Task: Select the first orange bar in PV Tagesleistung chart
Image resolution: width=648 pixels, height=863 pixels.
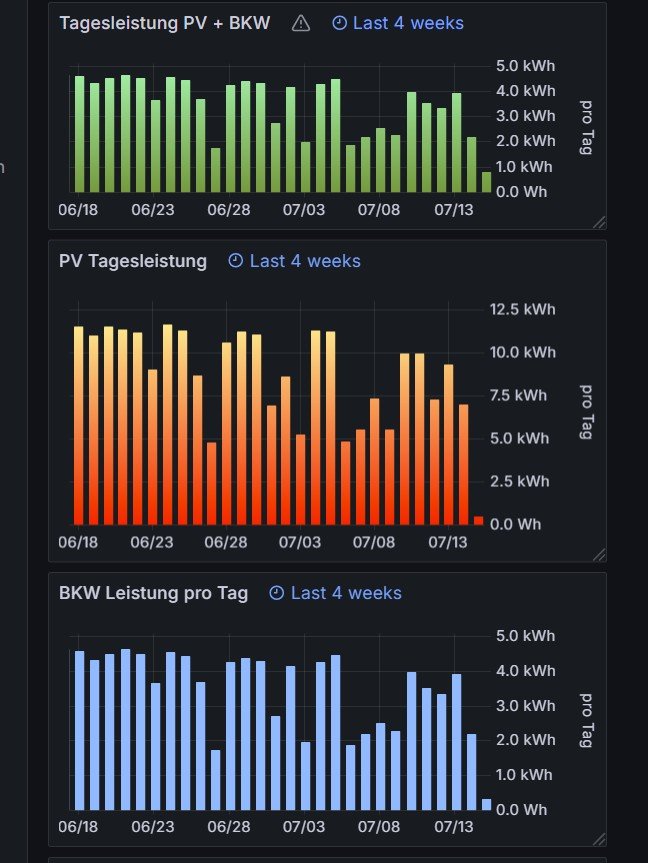Action: pos(78,425)
